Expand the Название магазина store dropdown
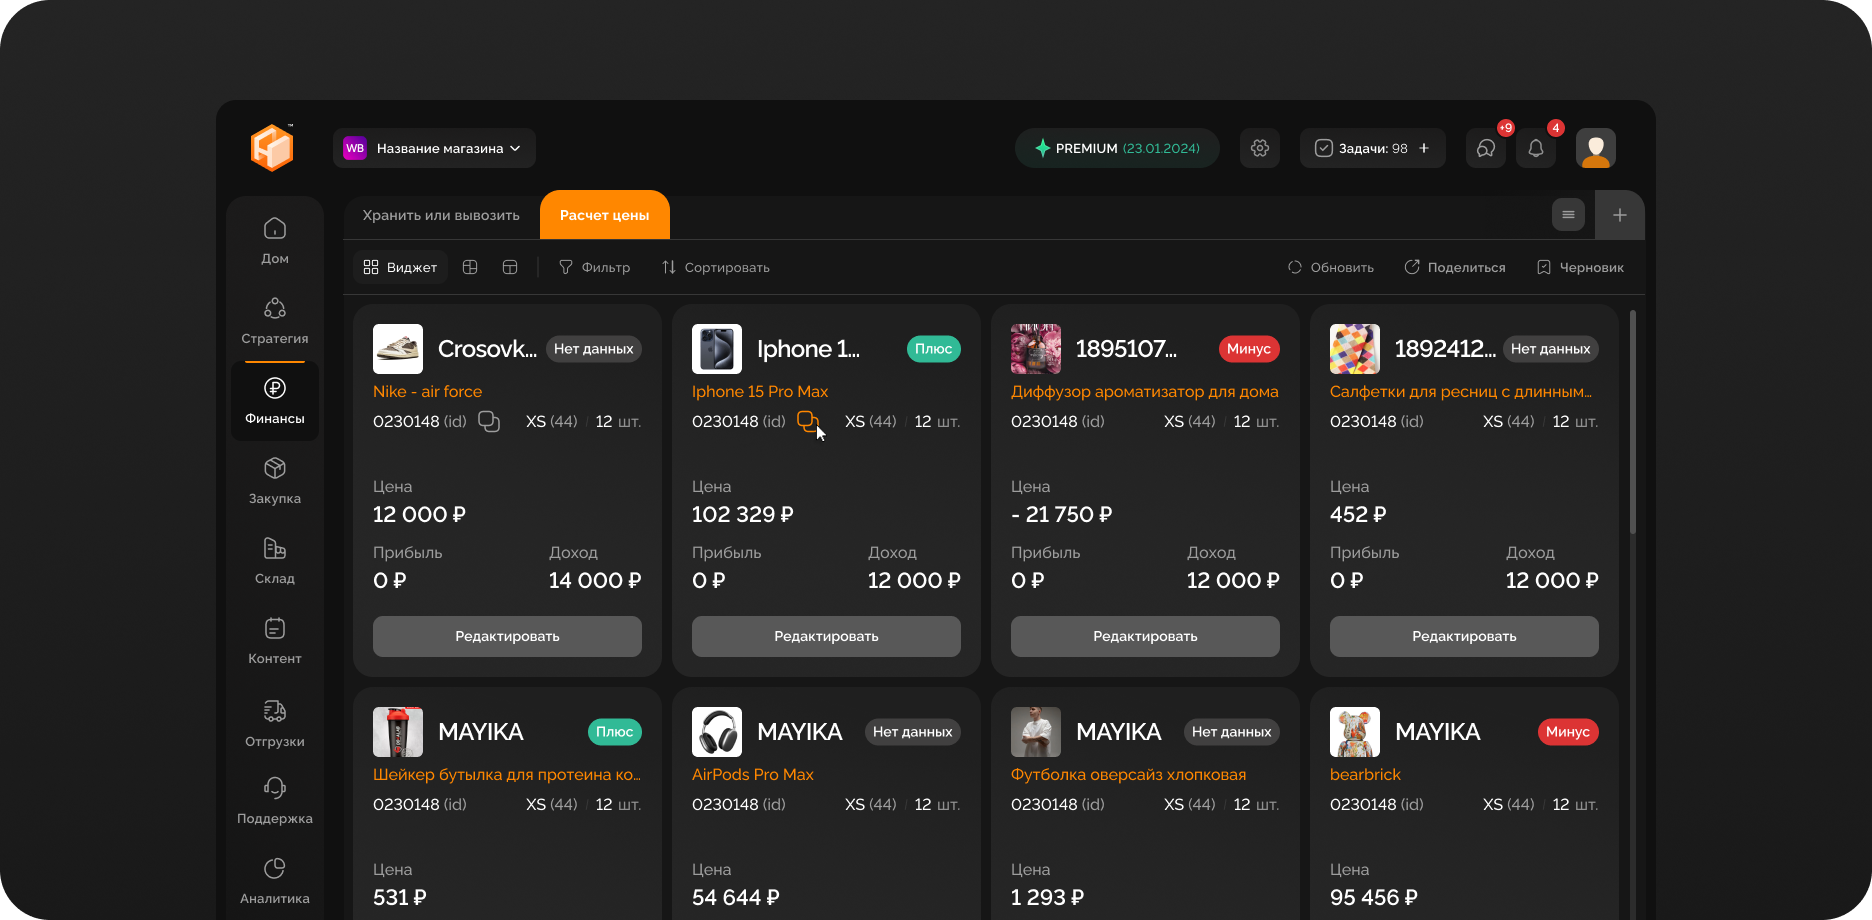 (434, 148)
